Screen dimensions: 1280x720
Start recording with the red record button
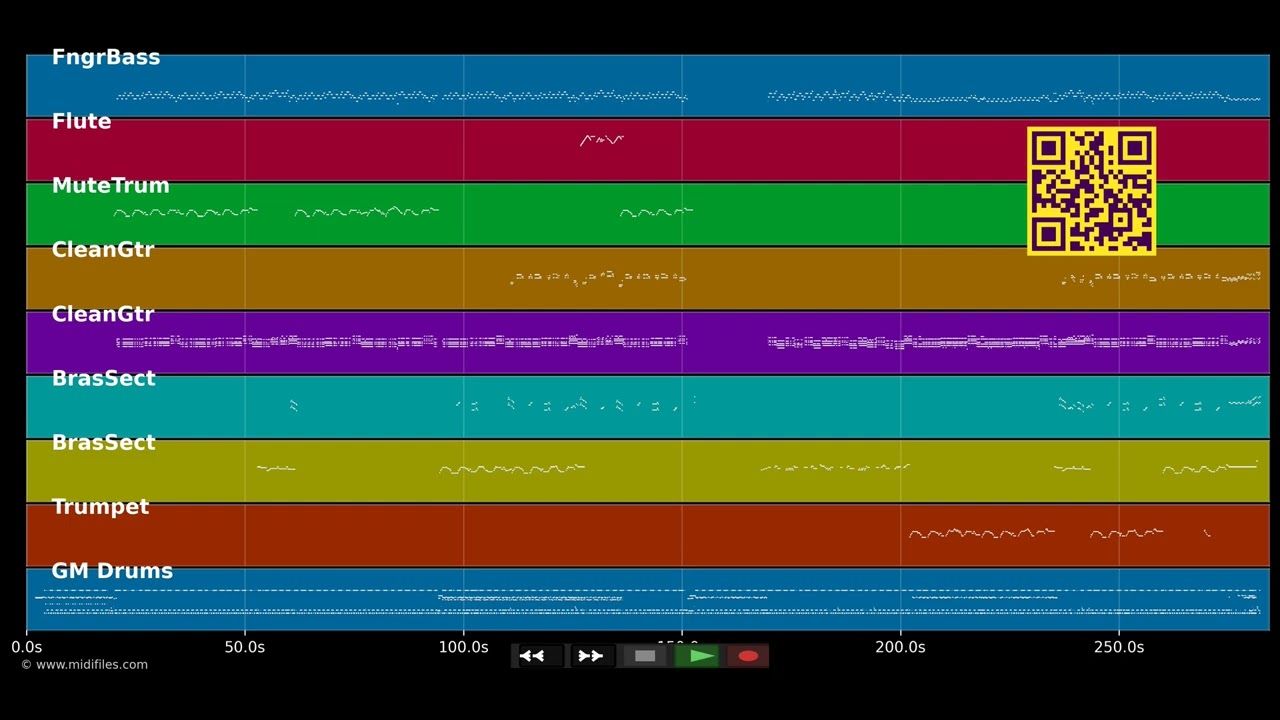748,656
